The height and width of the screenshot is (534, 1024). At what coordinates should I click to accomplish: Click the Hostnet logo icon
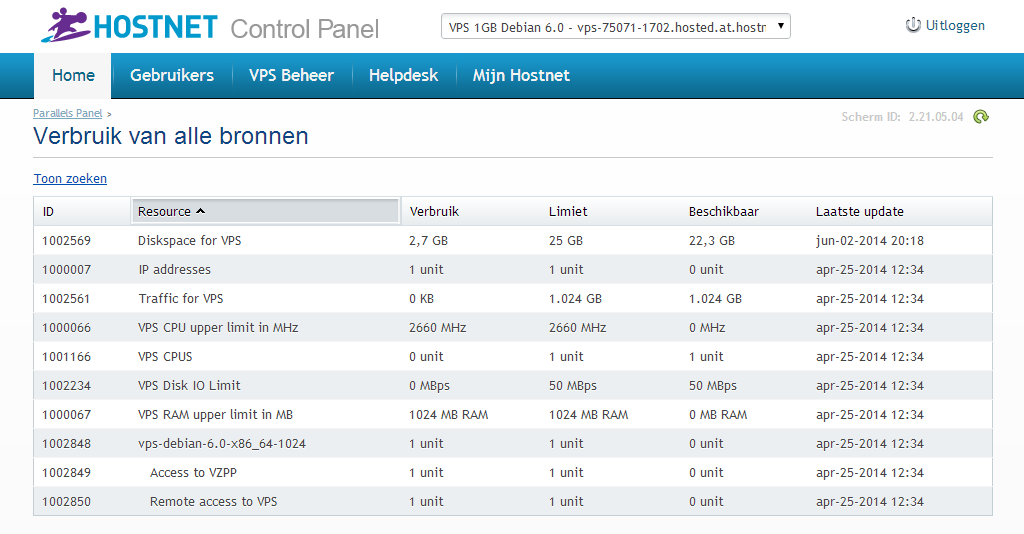[65, 25]
